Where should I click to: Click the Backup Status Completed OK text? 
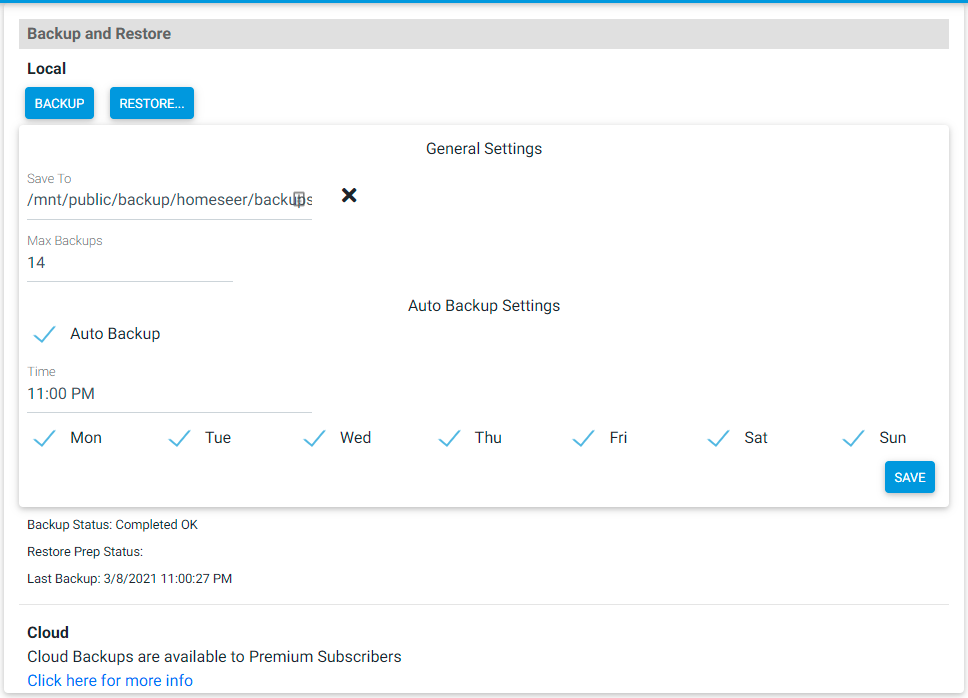[x=112, y=525]
